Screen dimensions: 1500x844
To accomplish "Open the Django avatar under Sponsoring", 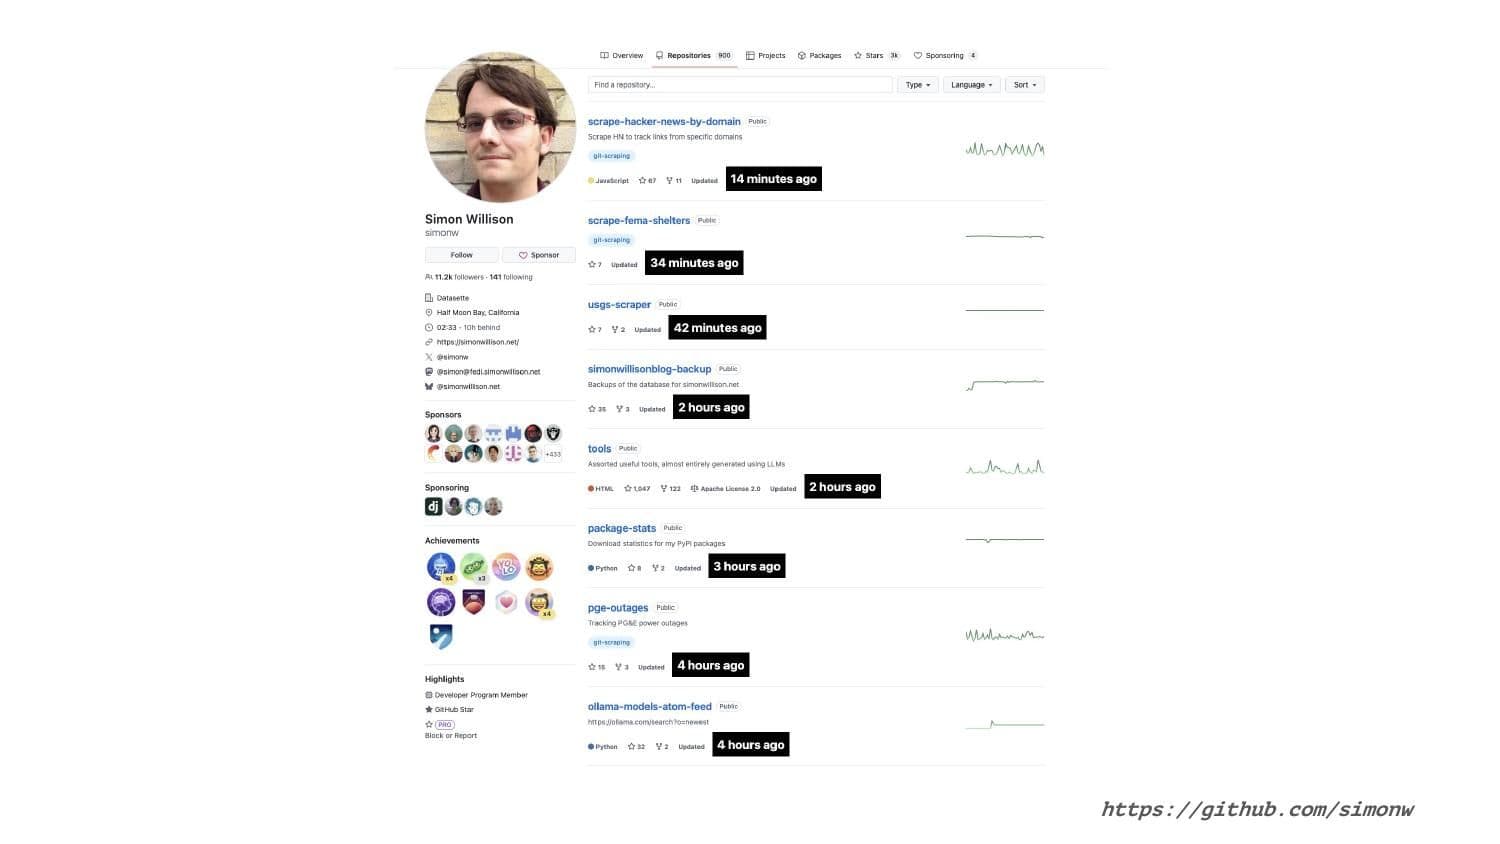I will [434, 507].
